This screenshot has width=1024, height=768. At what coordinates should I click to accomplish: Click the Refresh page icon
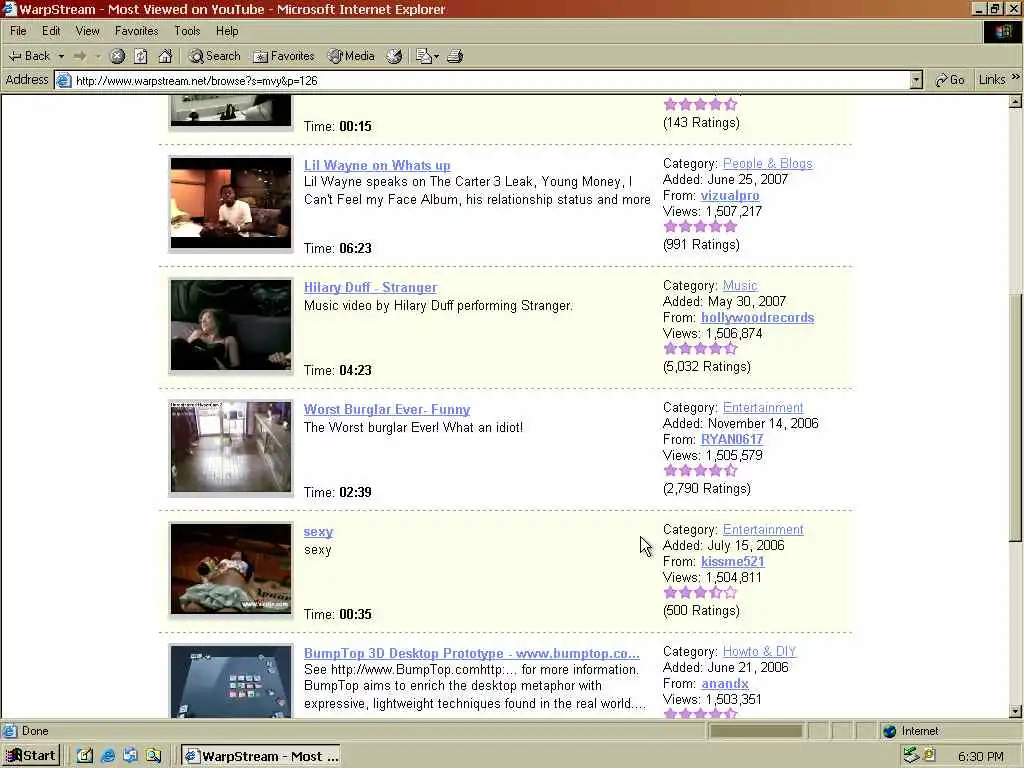[141, 56]
